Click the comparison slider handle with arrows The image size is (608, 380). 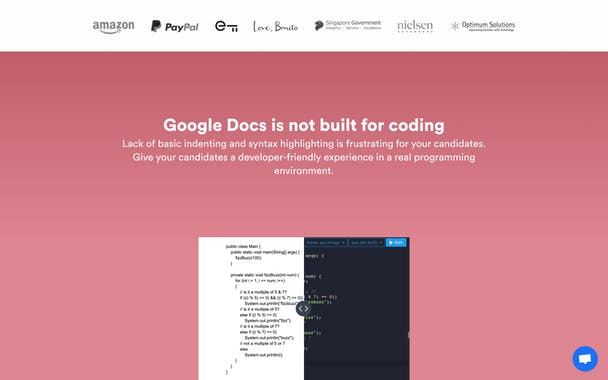click(304, 309)
